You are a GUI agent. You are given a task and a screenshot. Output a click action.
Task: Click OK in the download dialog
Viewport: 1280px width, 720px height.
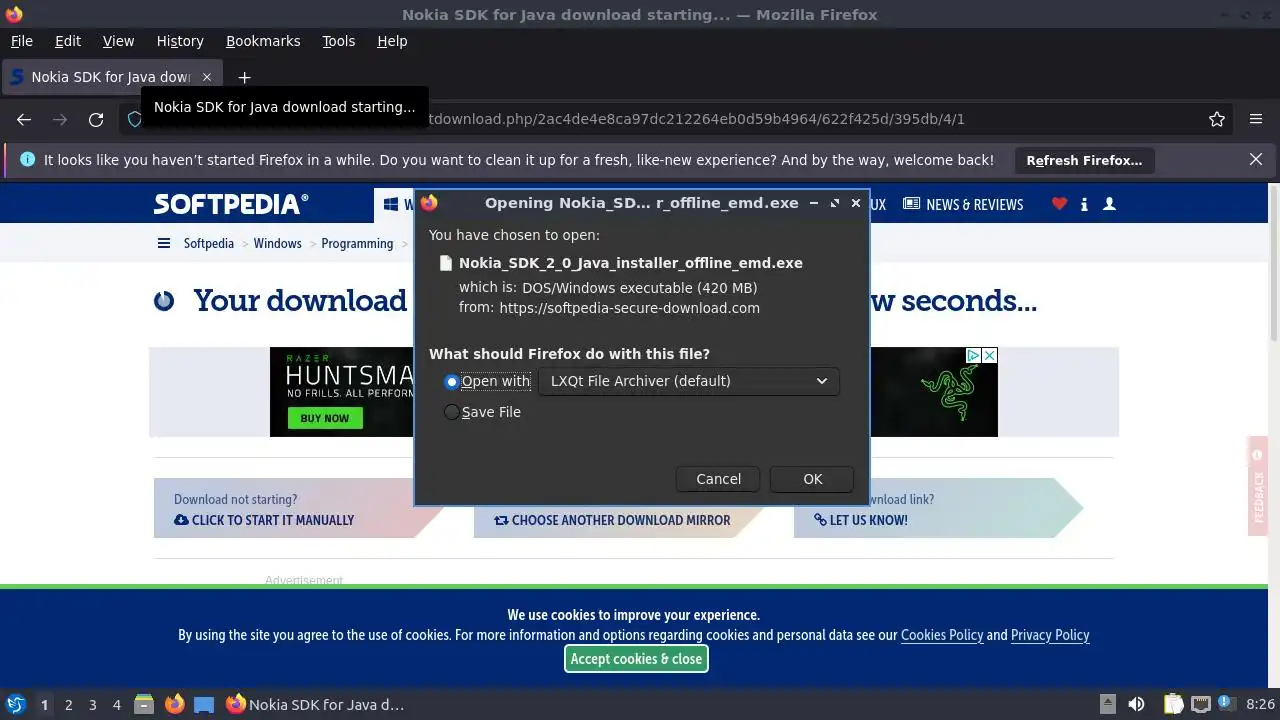pyautogui.click(x=812, y=479)
